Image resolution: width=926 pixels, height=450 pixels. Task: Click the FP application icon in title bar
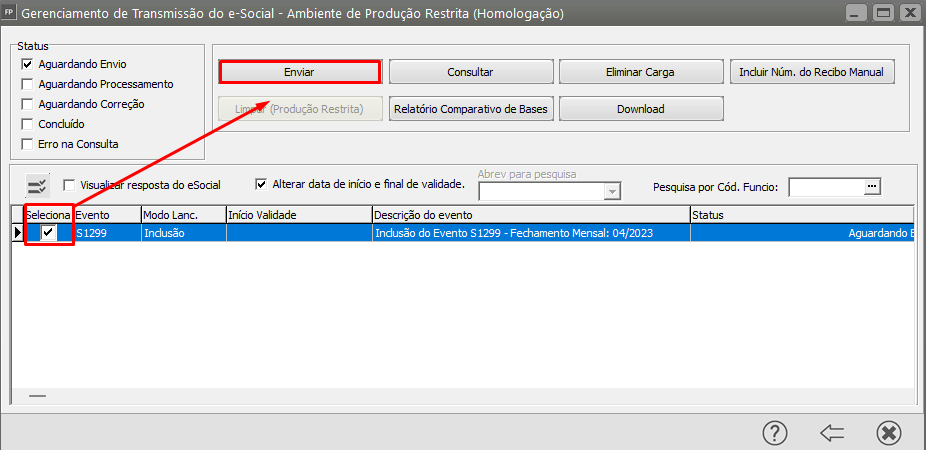(x=8, y=12)
